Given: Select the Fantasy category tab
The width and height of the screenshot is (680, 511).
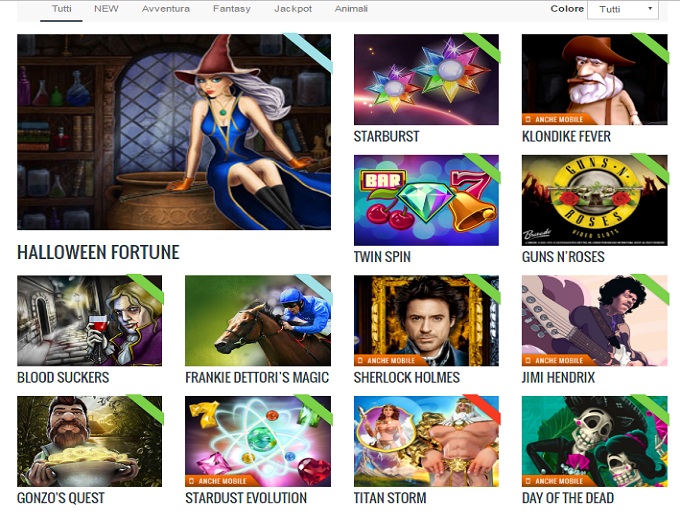Looking at the screenshot, I should [x=232, y=9].
